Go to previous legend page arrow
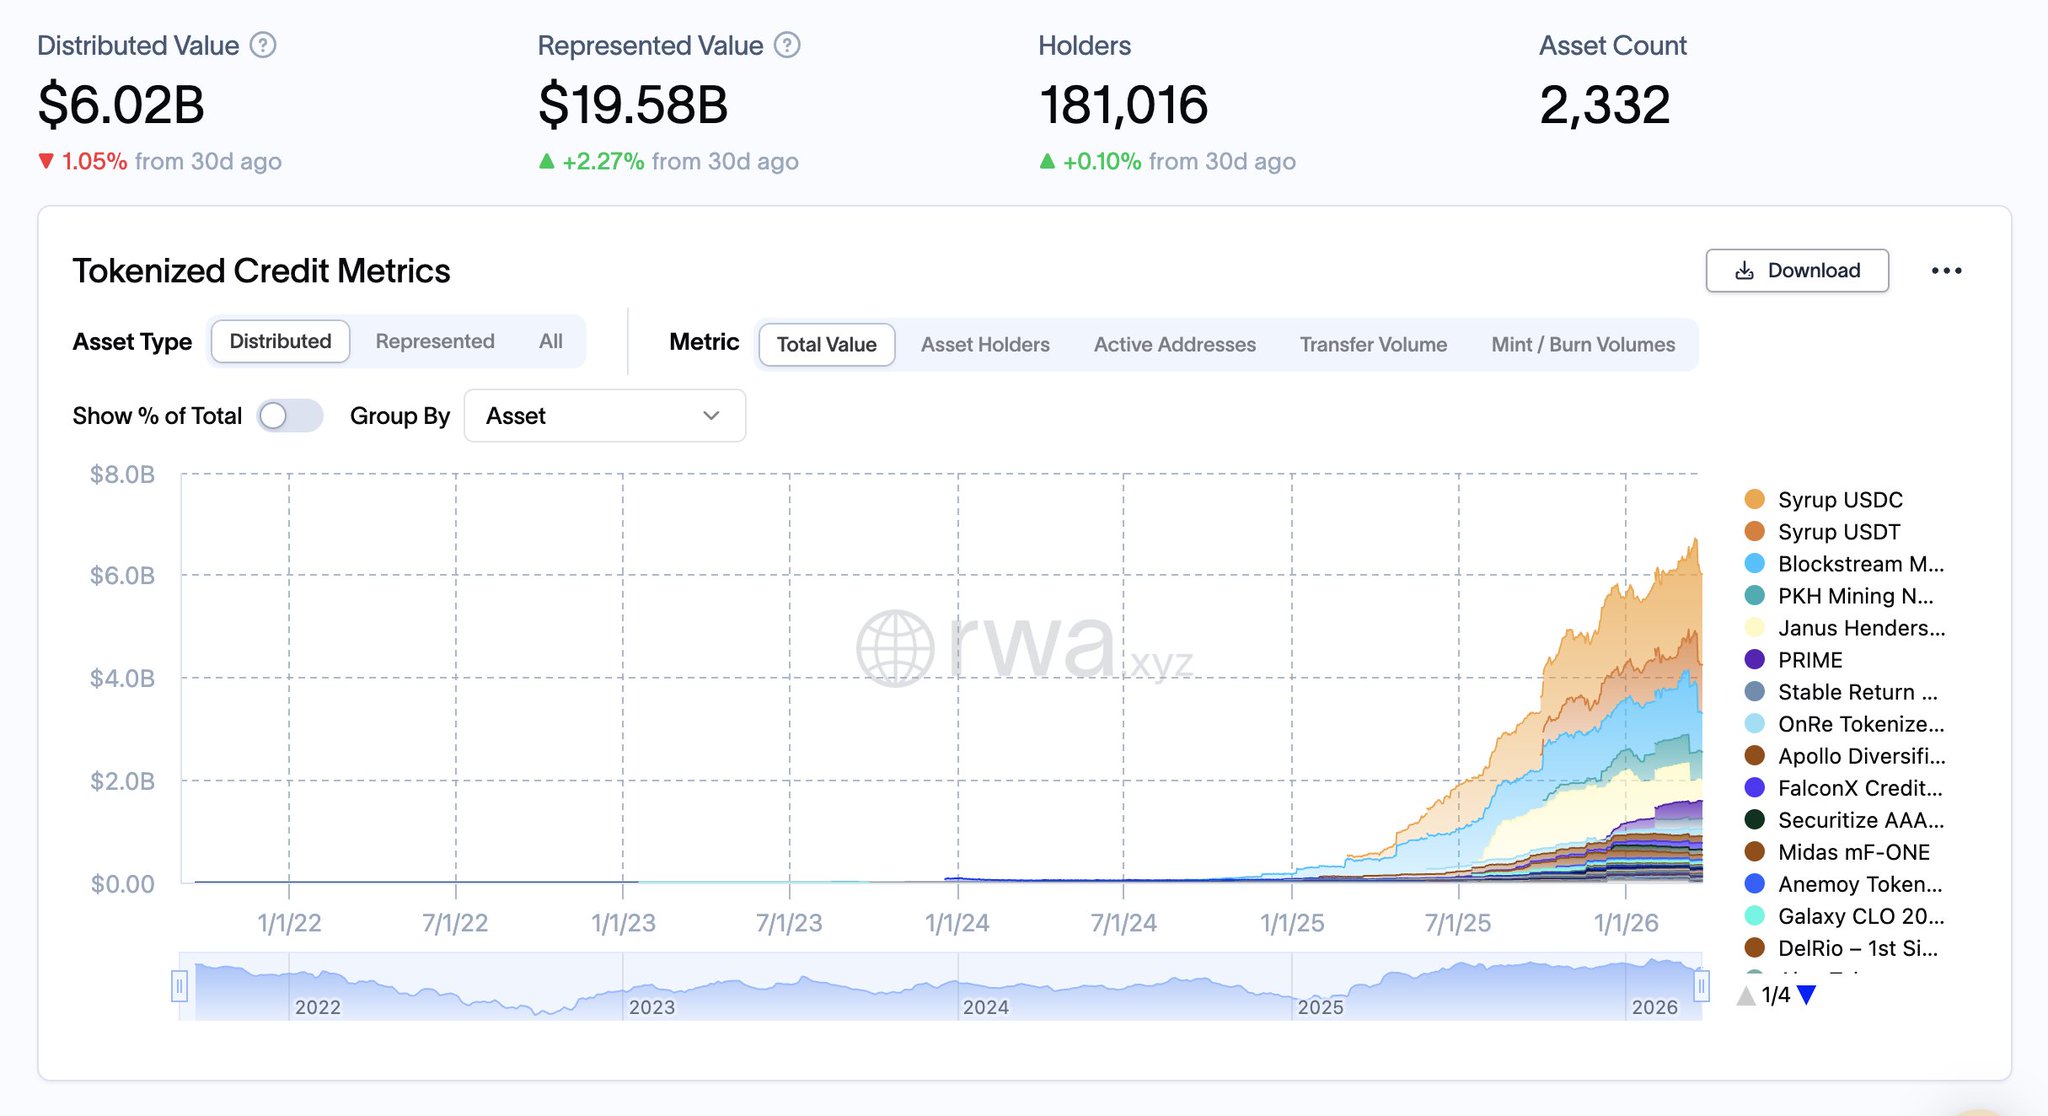 click(1746, 995)
